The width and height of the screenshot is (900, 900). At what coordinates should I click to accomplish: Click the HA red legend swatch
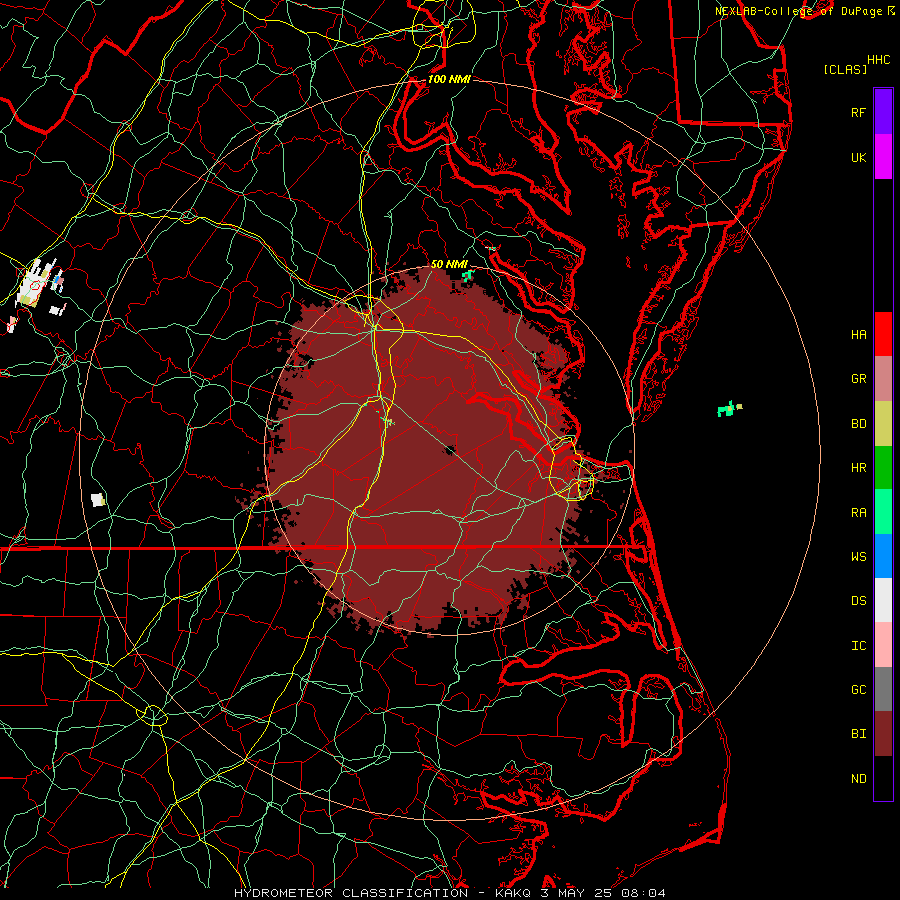tap(883, 334)
